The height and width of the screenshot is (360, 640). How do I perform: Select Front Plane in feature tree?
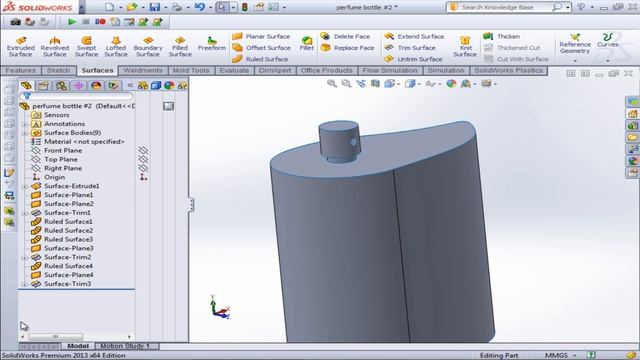click(63, 150)
